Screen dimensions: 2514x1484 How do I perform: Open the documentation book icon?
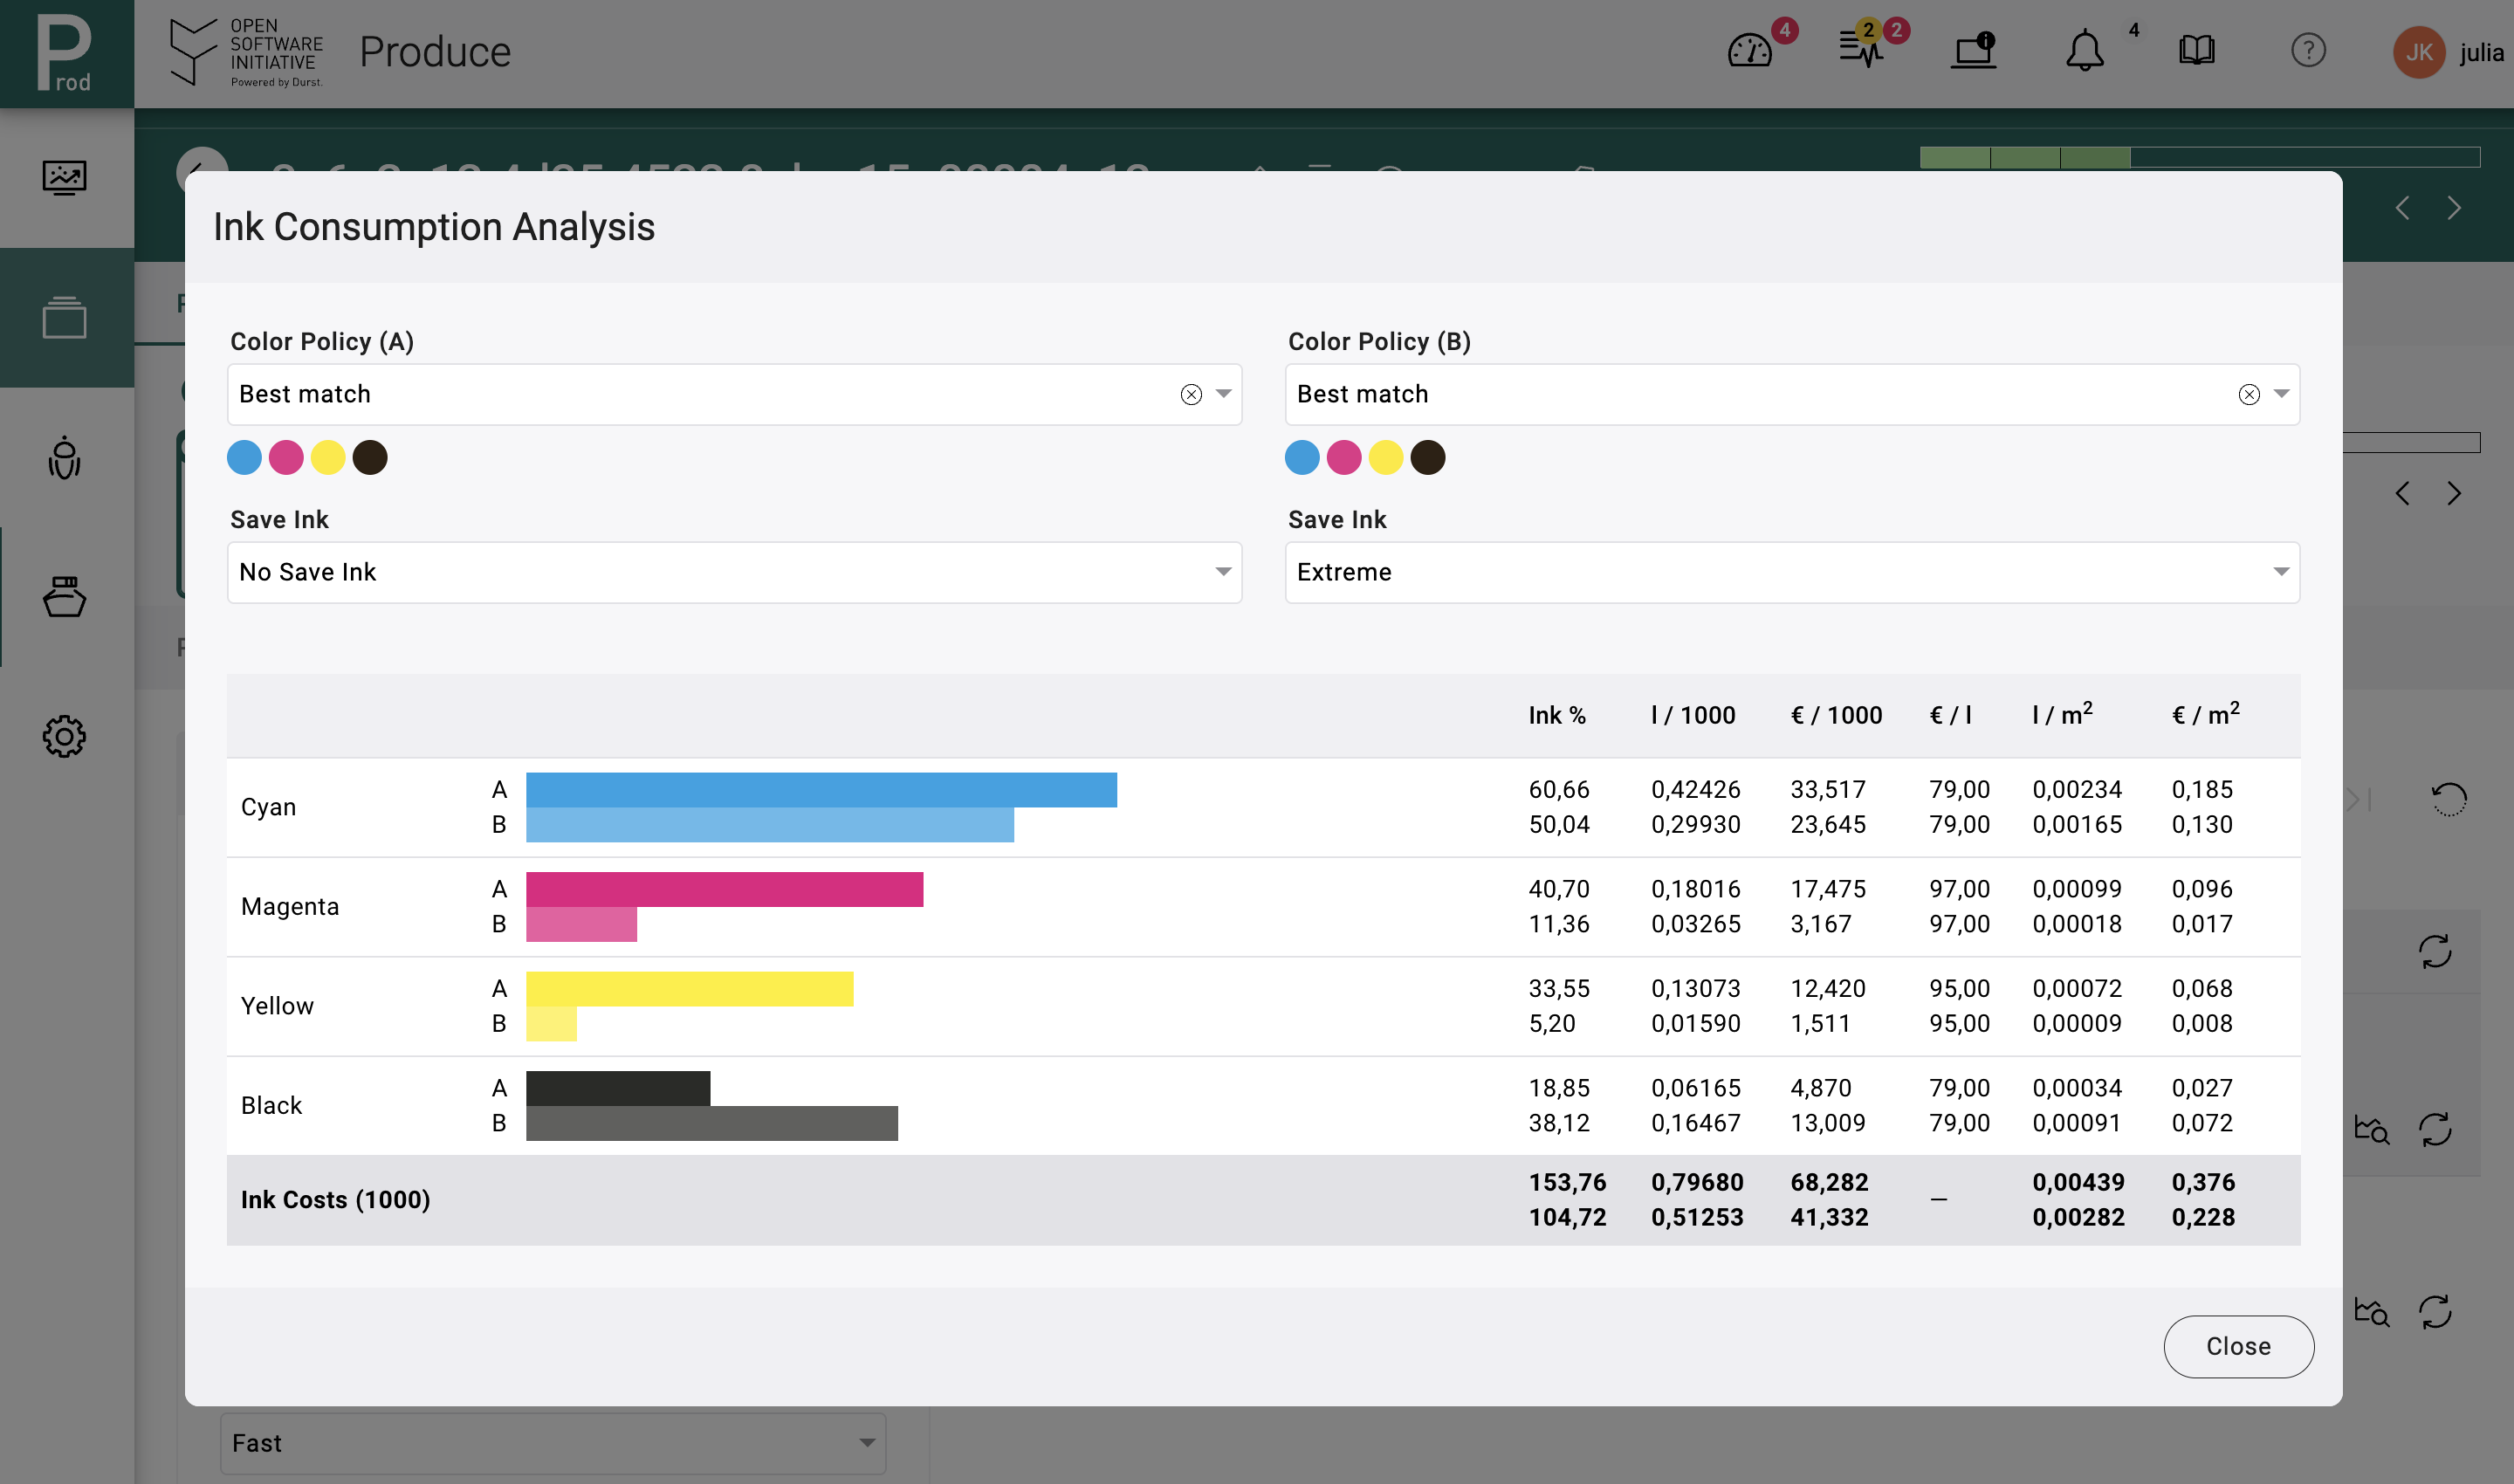pyautogui.click(x=2197, y=50)
